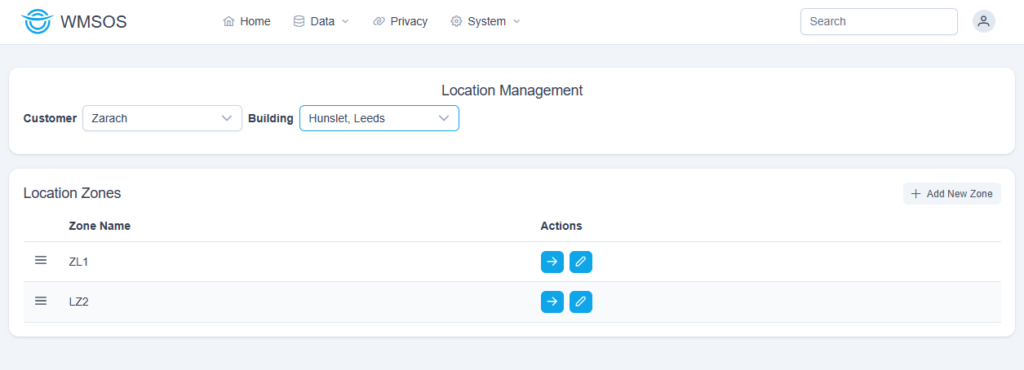1024x370 pixels.
Task: Click into the Search input field
Action: (x=878, y=22)
